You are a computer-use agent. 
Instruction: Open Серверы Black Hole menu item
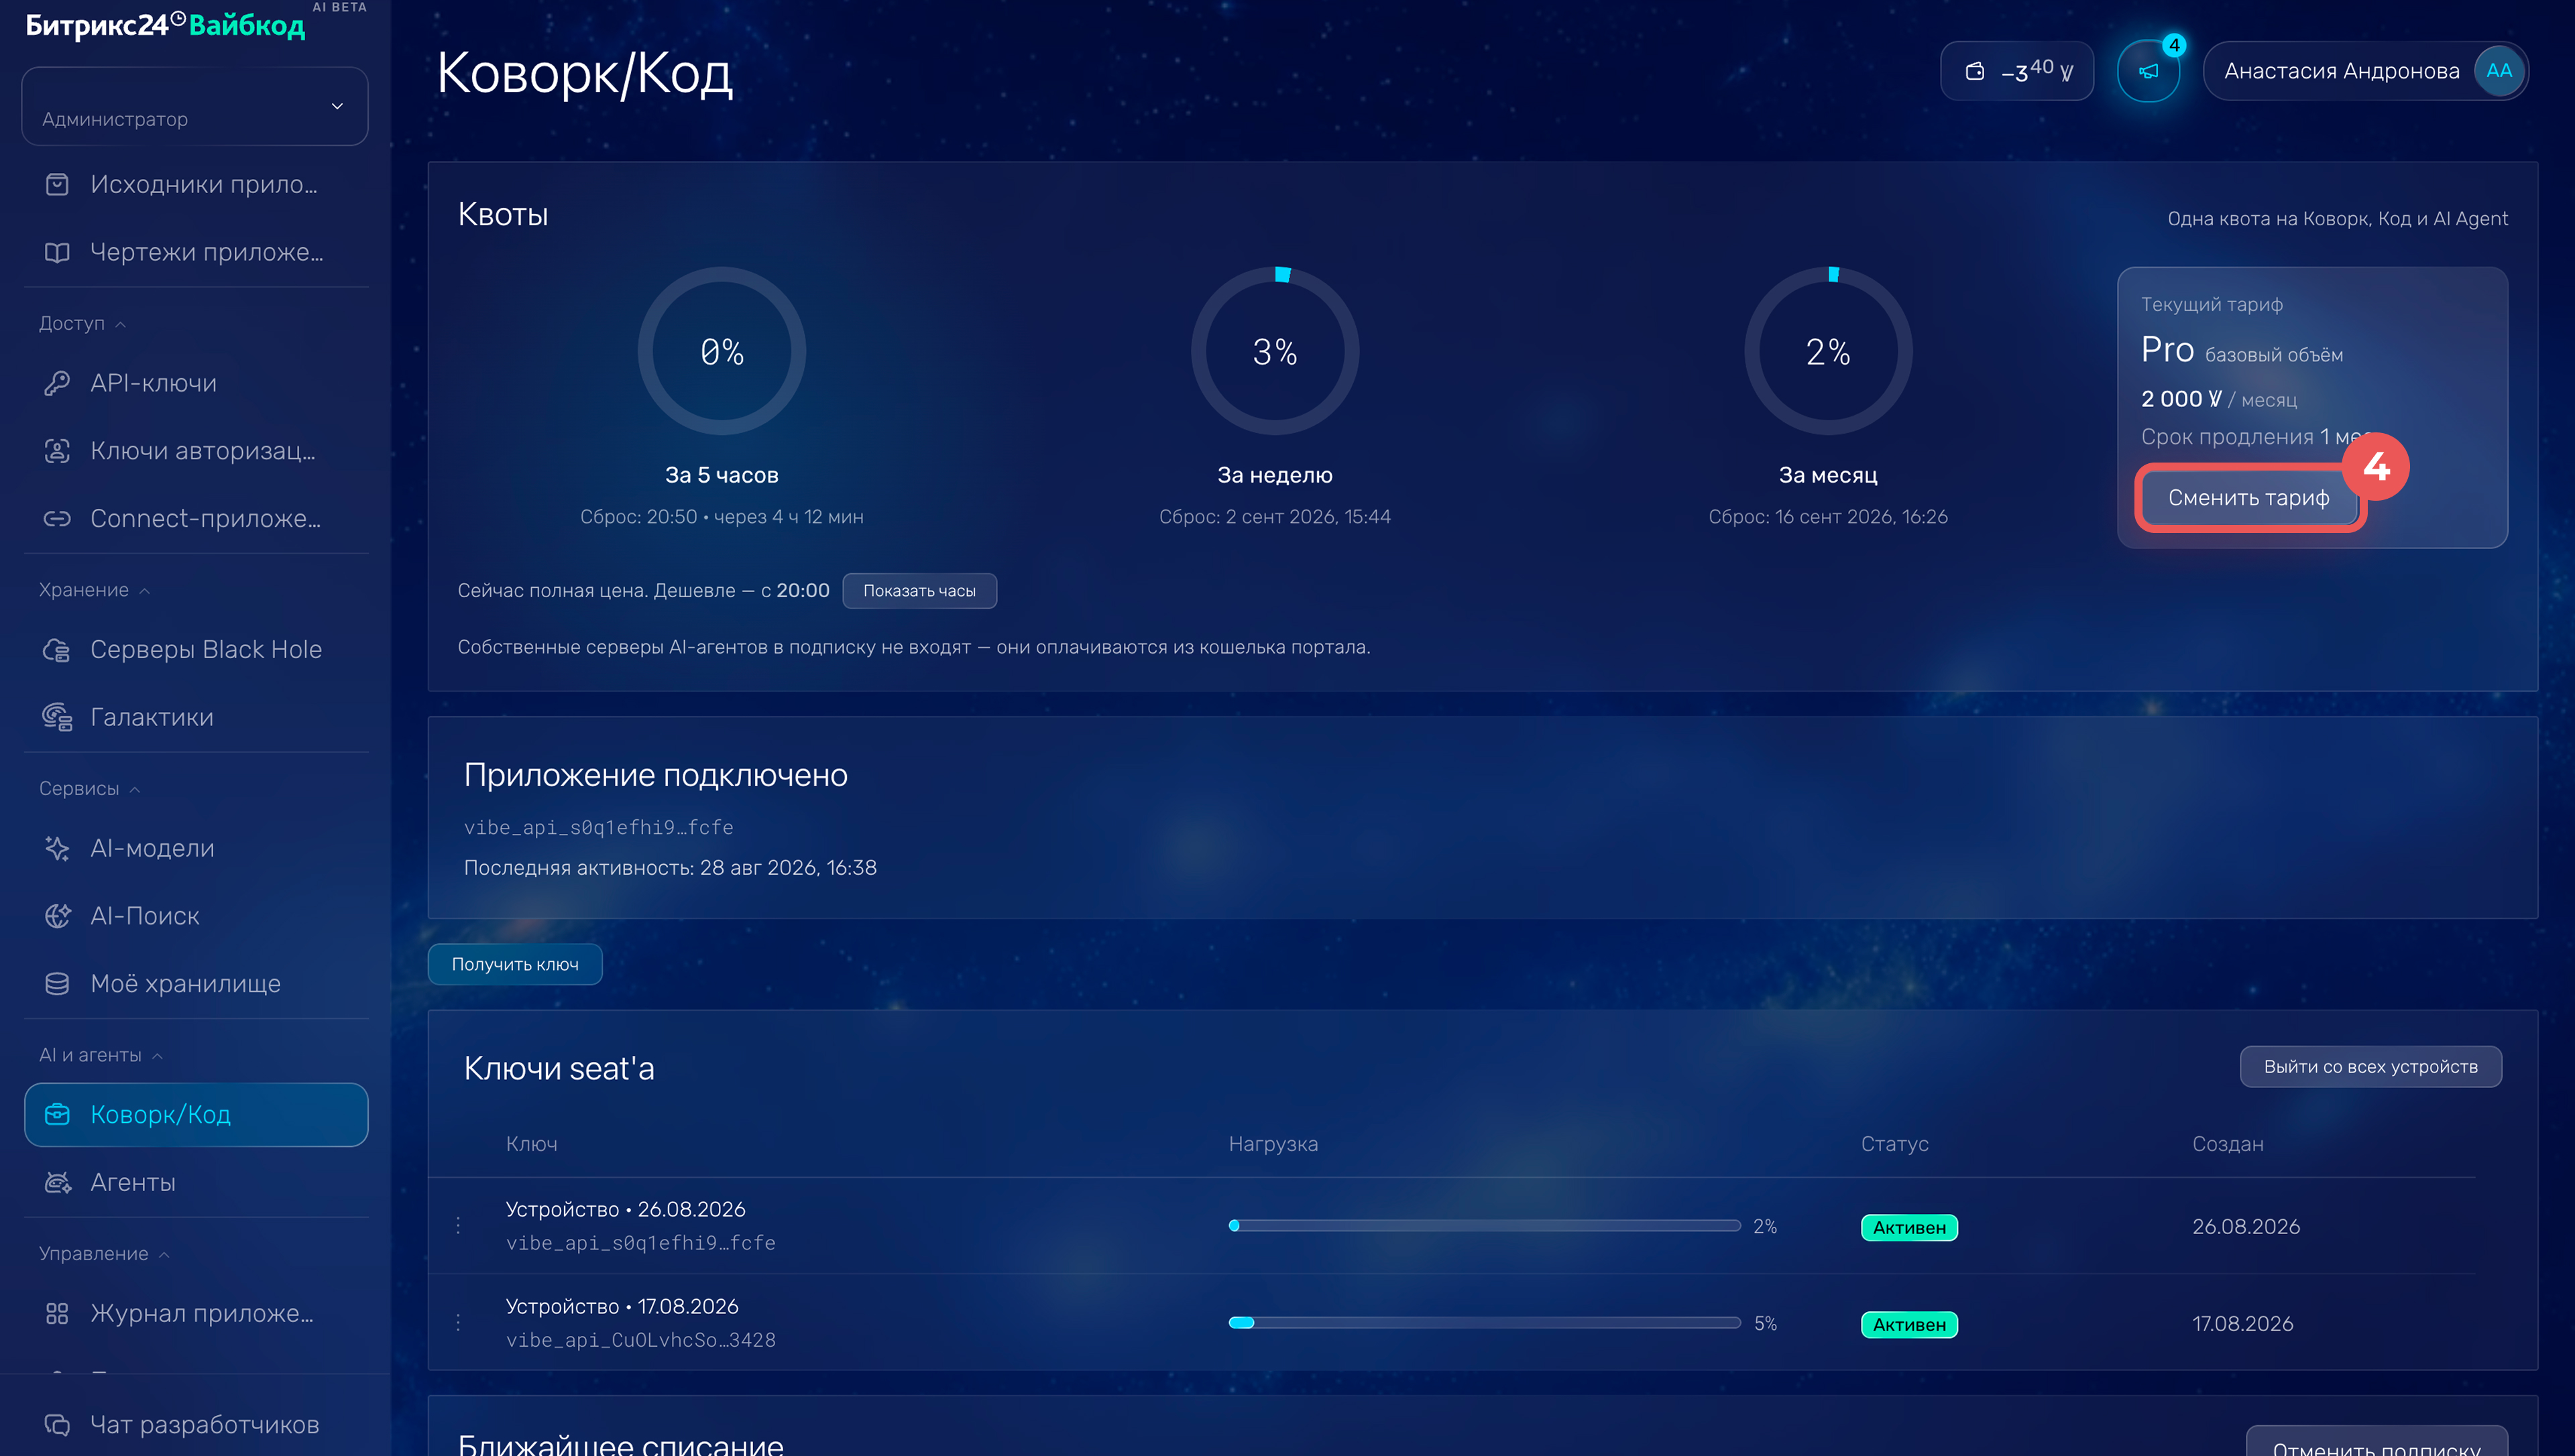click(x=196, y=650)
